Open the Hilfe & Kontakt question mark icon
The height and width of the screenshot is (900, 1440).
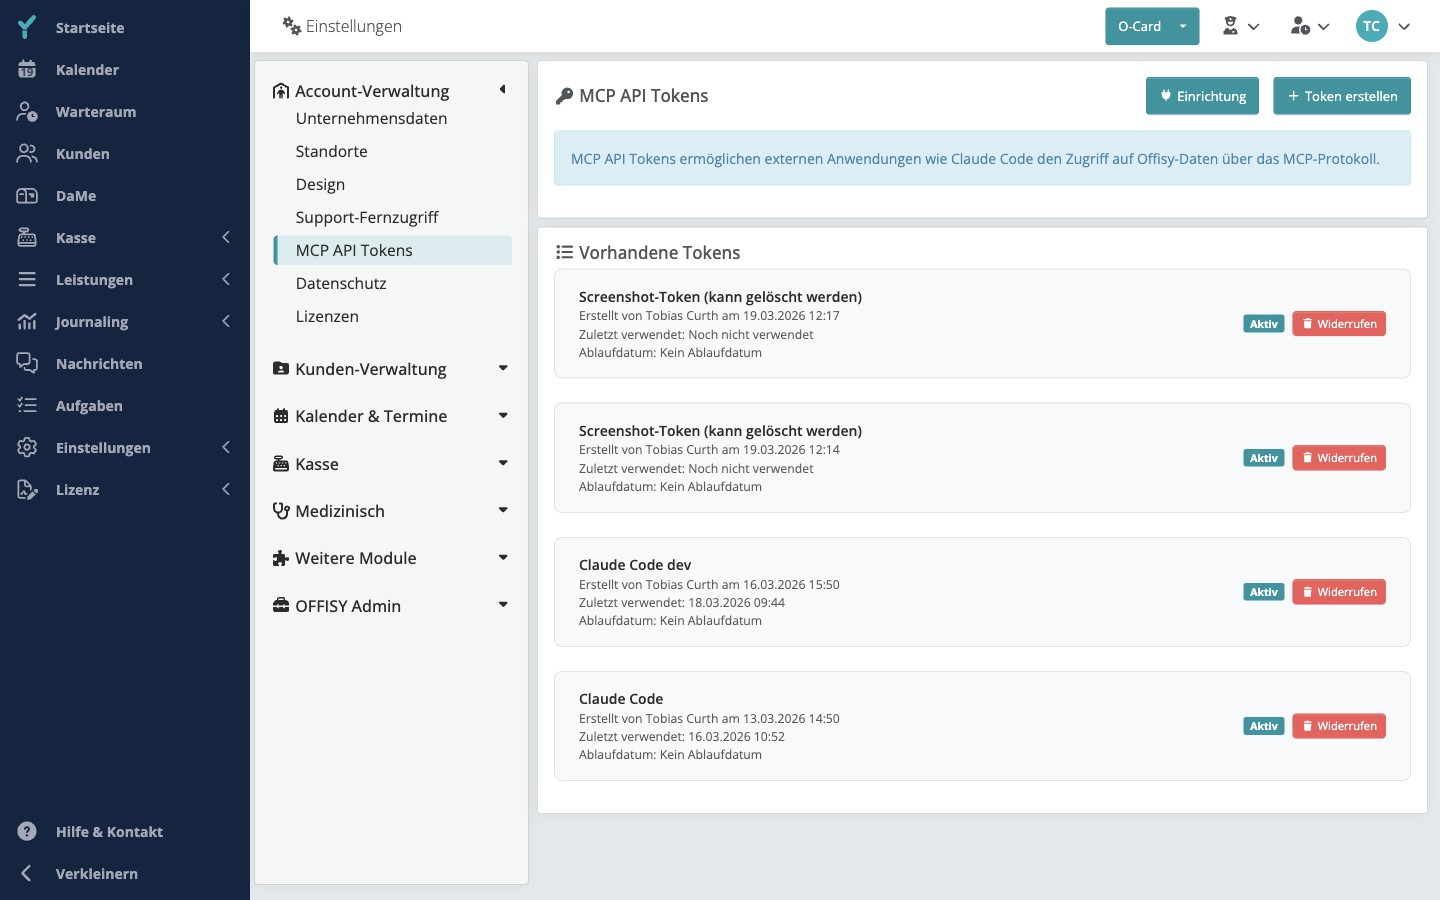[x=27, y=832]
